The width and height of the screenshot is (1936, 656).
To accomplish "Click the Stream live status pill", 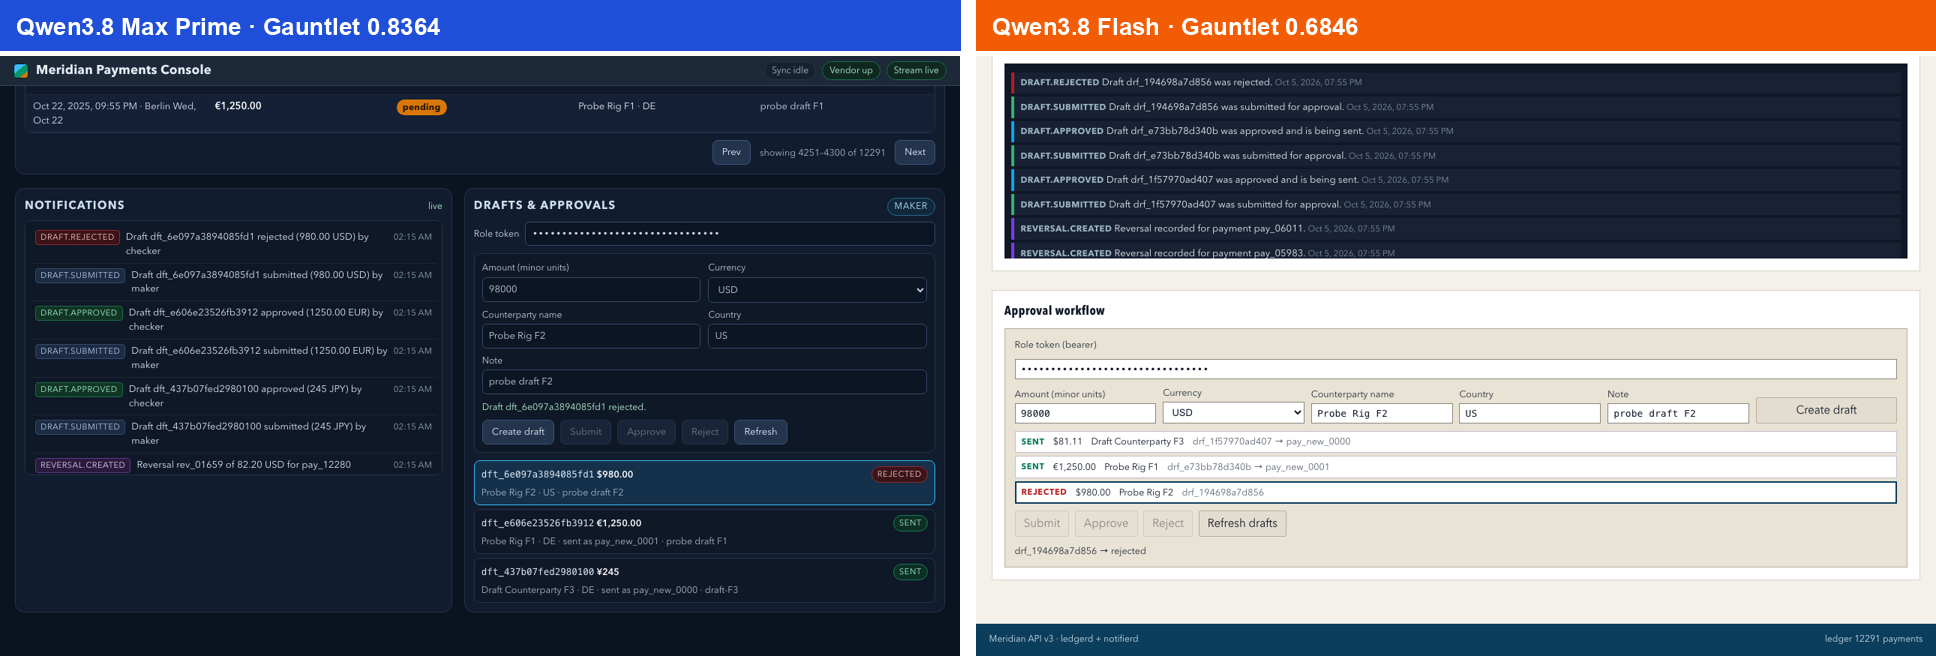I will point(916,70).
